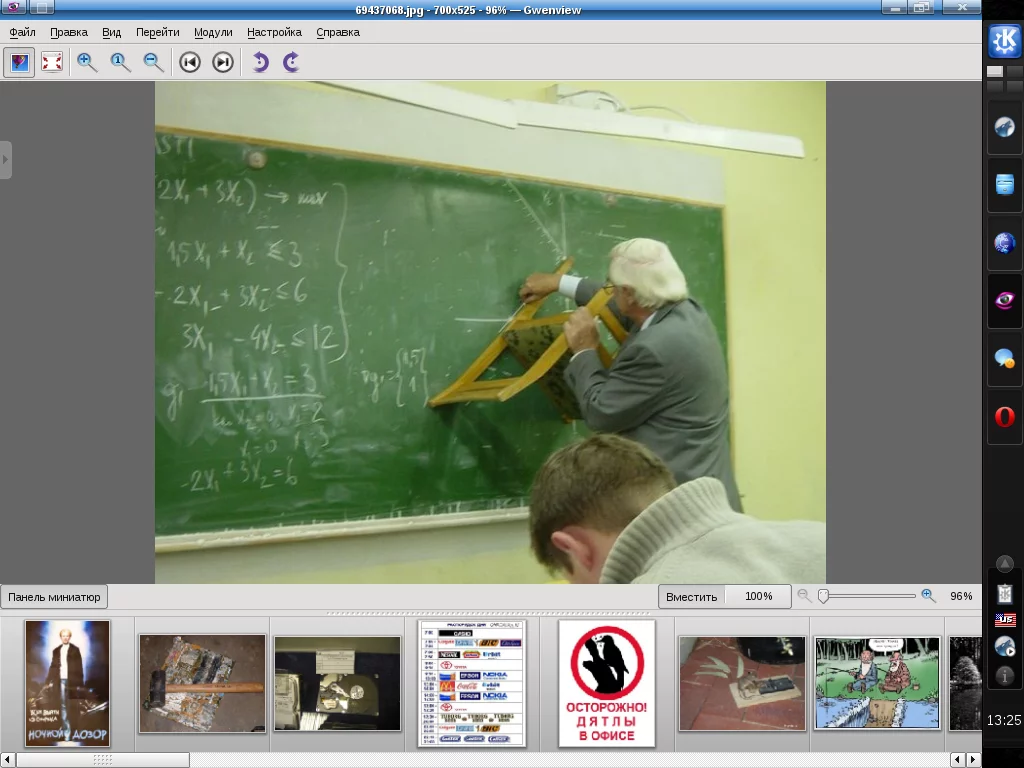Set actual size zoom with the magnifier-1 icon

120,62
